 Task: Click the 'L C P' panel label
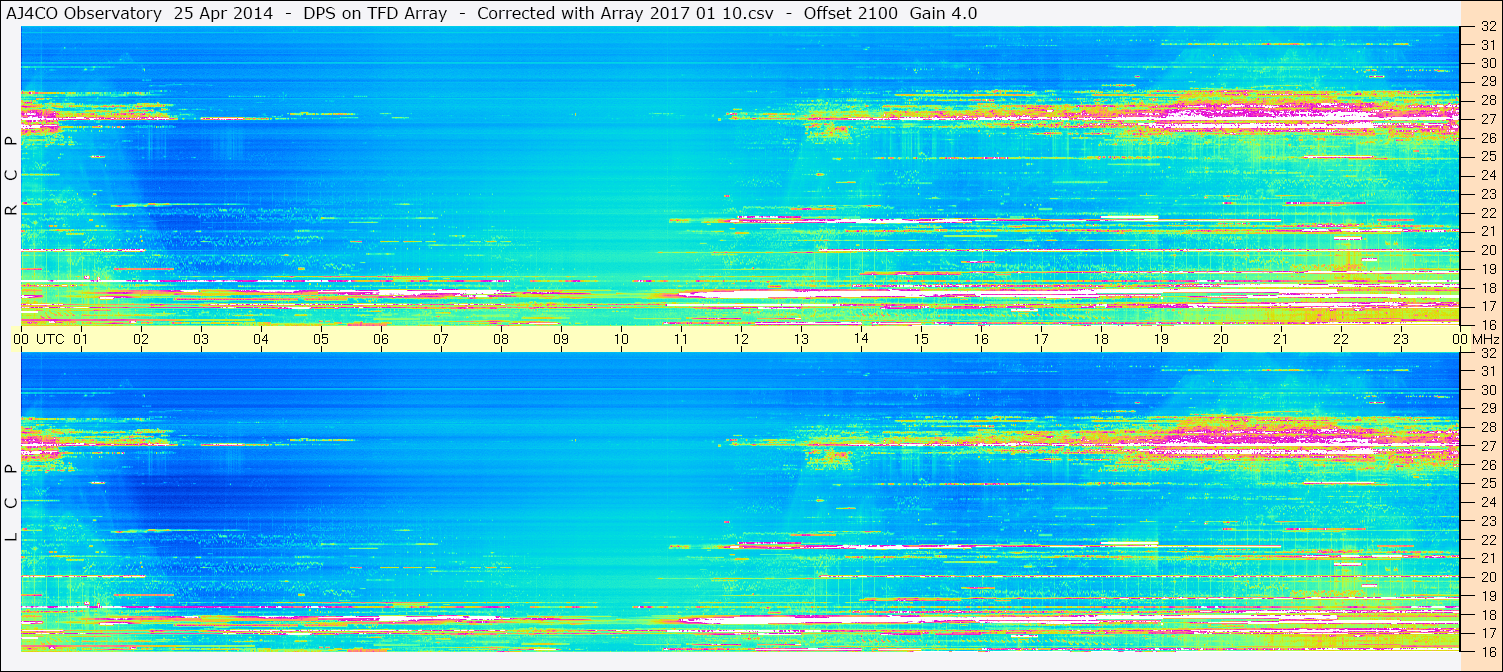click(x=11, y=504)
